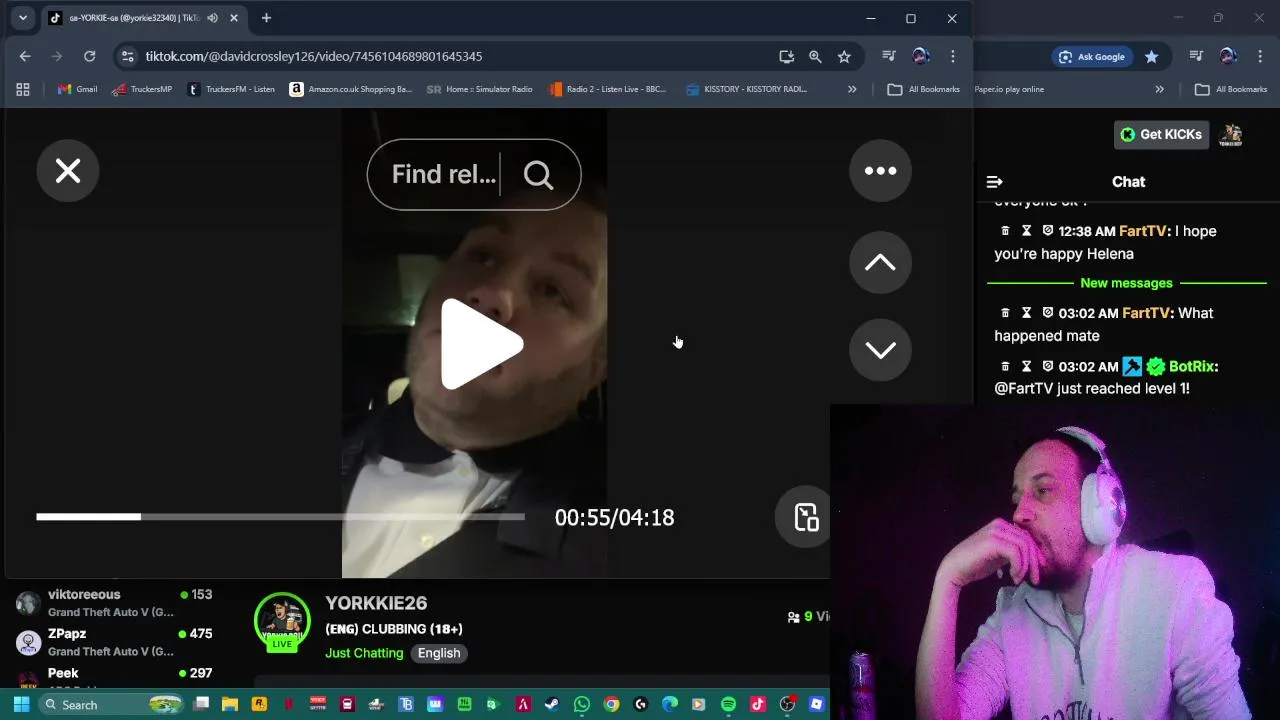Open the TruckersMP bookmark
Image resolution: width=1280 pixels, height=720 pixels.
click(x=142, y=89)
